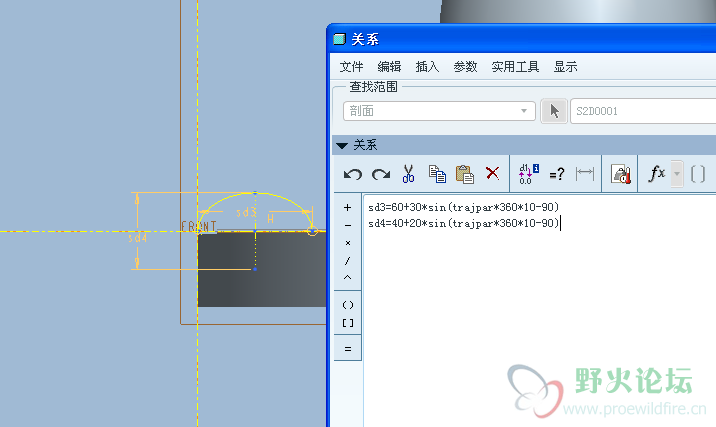Screen dimensions: 716x427
Task: Select the sd4 dimension in sketch
Action: tap(137, 238)
